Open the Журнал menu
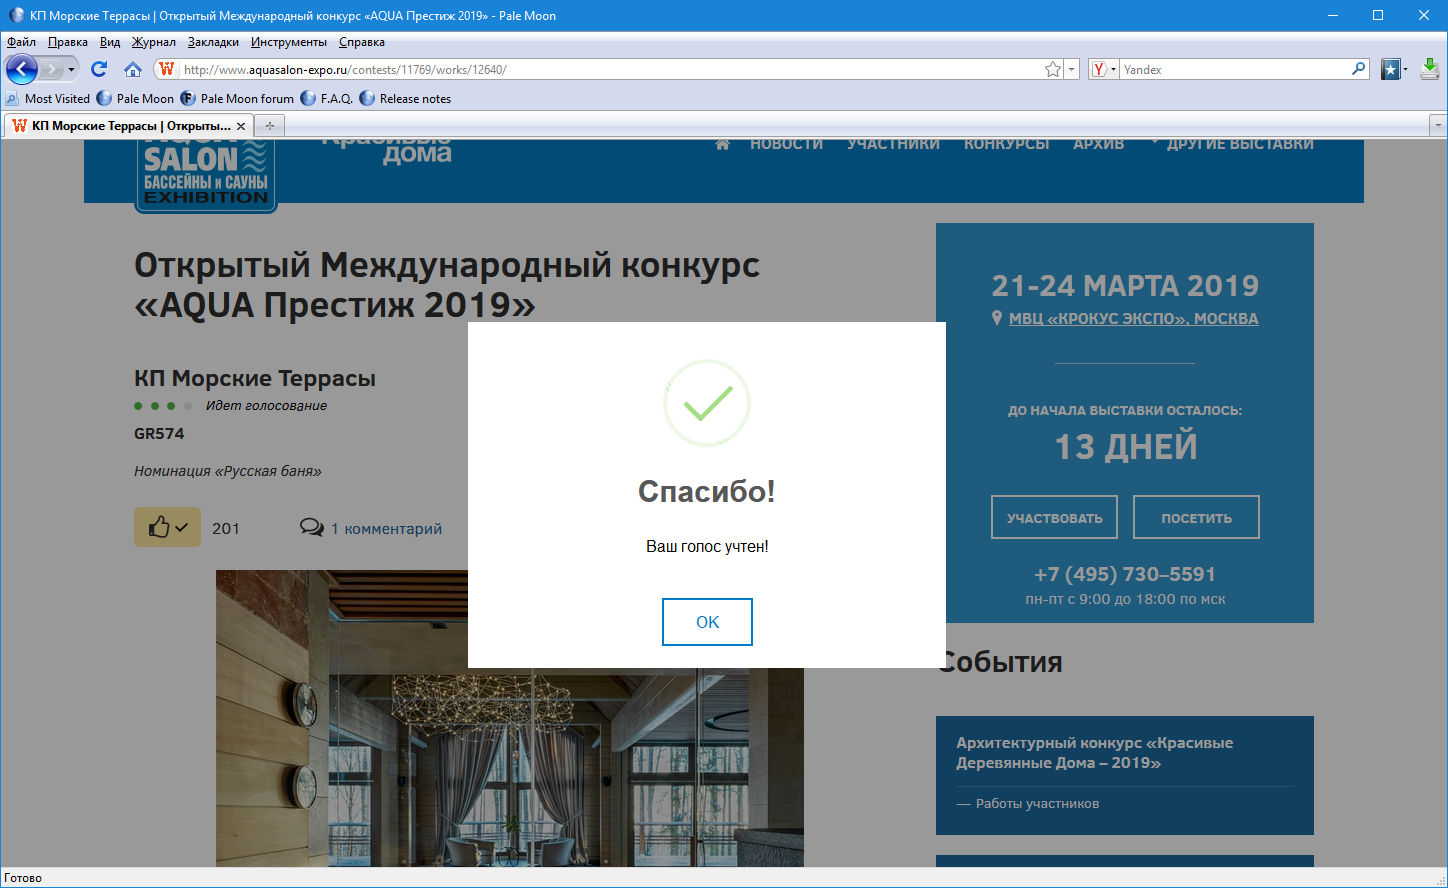 [154, 42]
